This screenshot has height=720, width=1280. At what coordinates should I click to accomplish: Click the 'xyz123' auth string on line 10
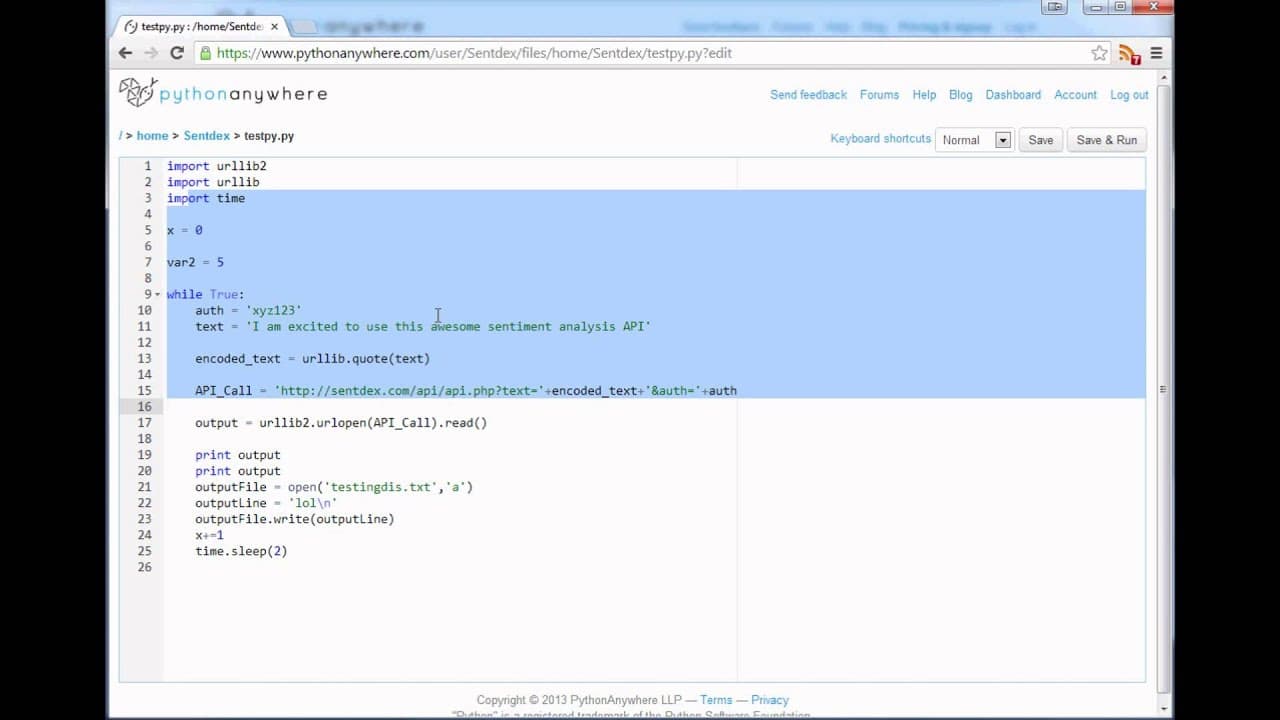click(x=273, y=310)
